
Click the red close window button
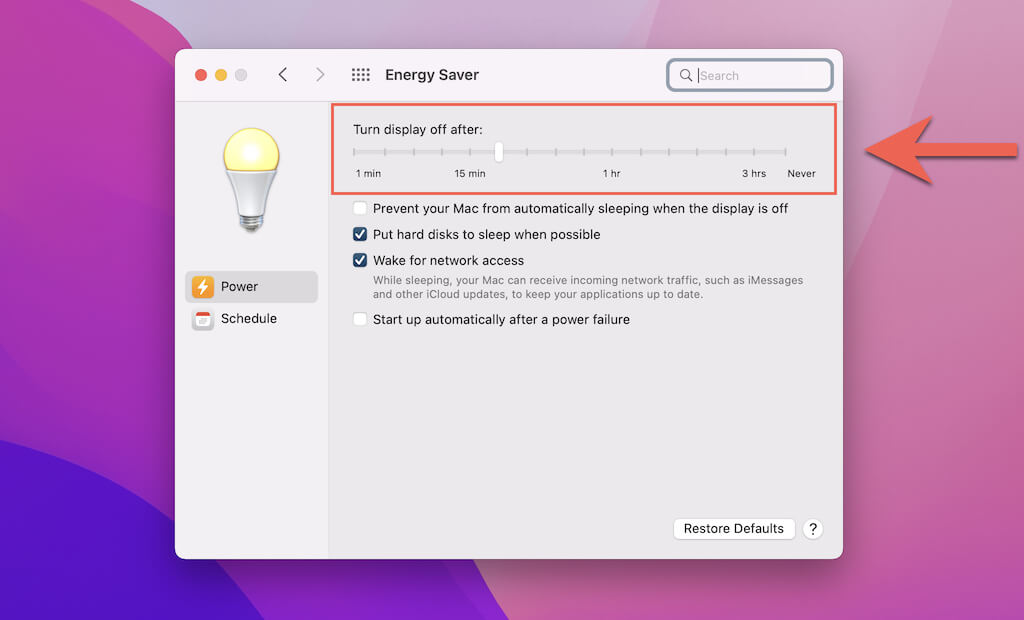[201, 75]
